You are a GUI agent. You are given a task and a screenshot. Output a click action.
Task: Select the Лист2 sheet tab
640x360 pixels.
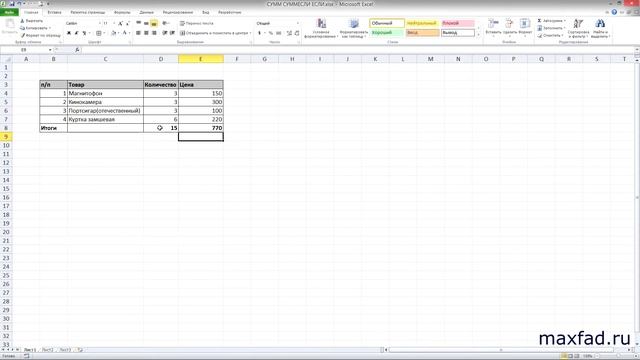tap(47, 350)
